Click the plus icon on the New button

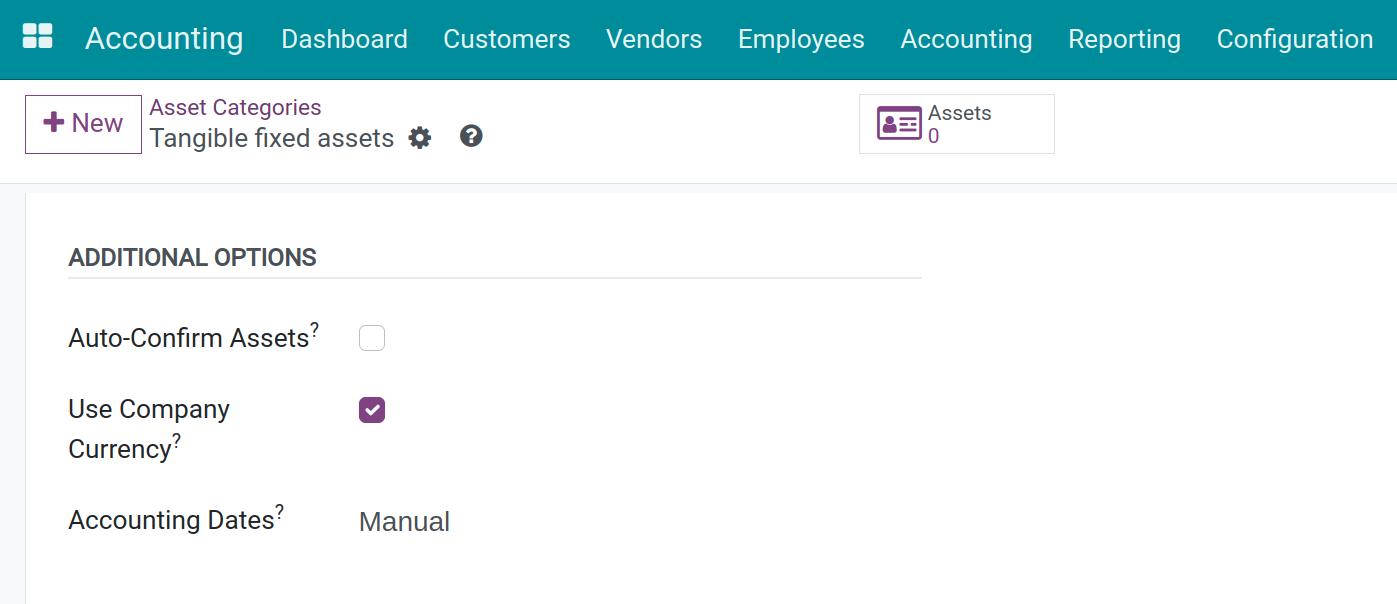pyautogui.click(x=53, y=123)
